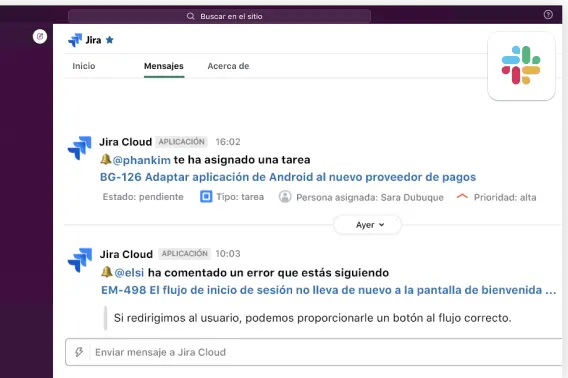The height and width of the screenshot is (378, 568).
Task: Click the high priority arrow icon
Action: tap(462, 196)
